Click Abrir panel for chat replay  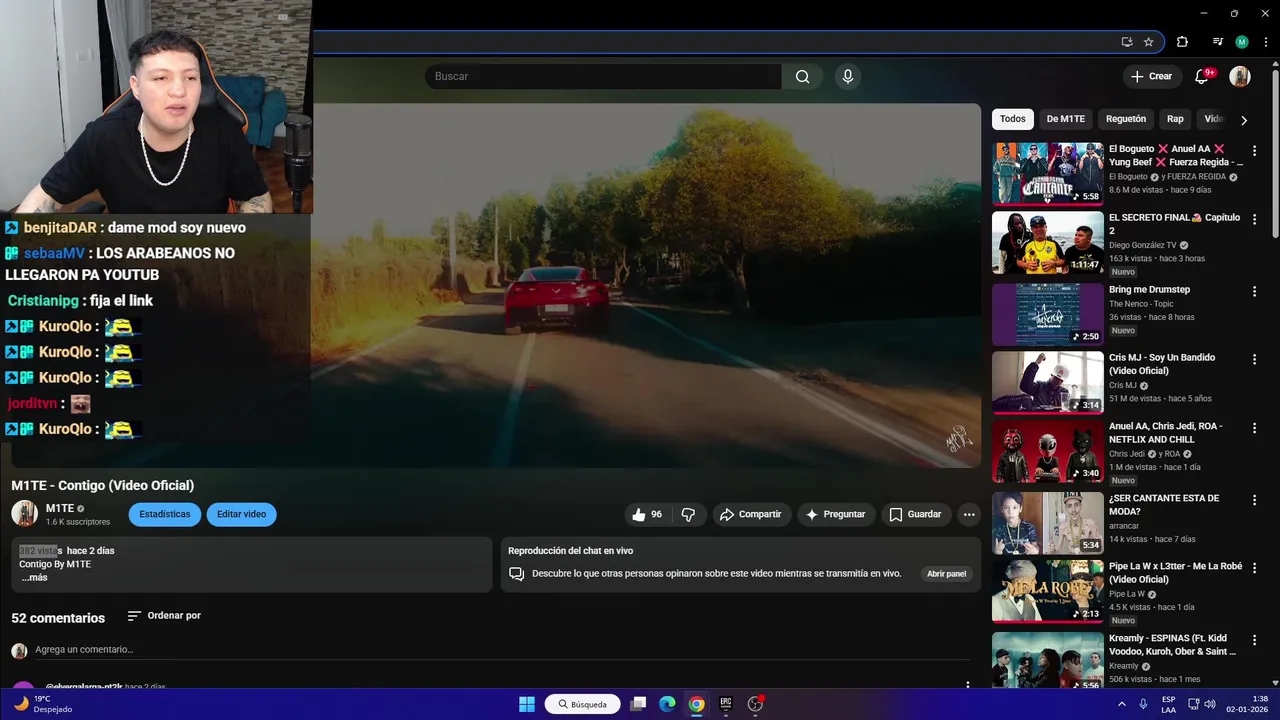click(946, 574)
